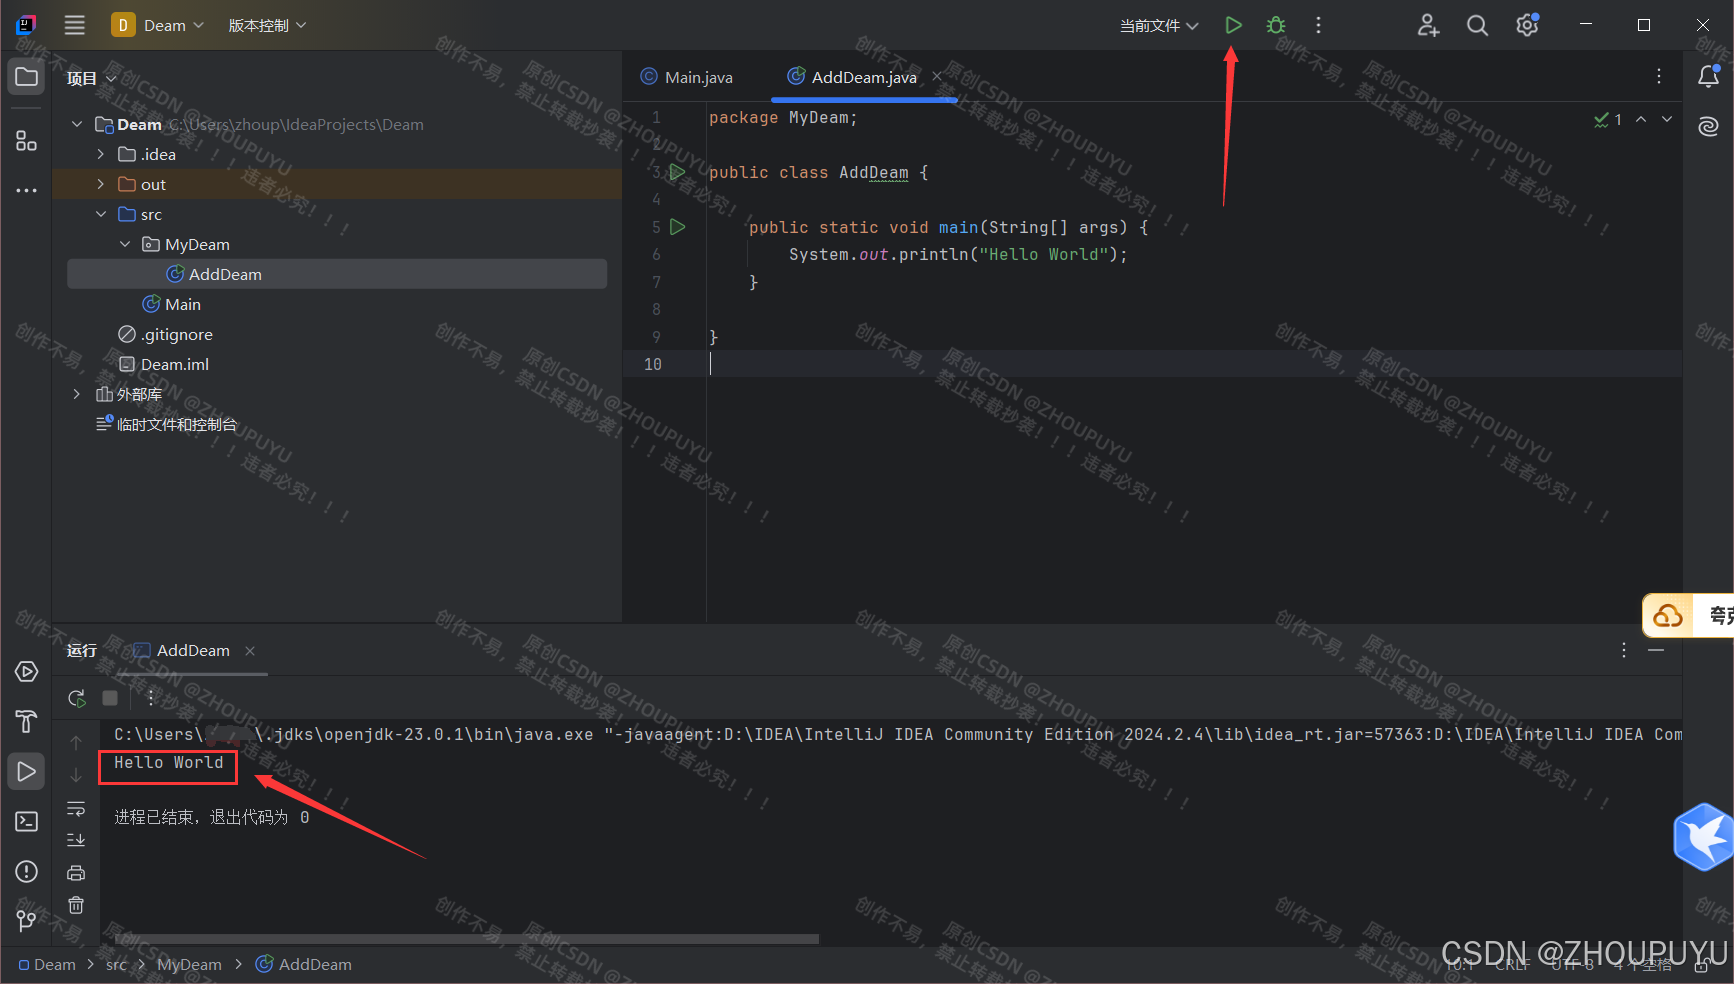
Task: Open the Git version control tool window
Action: [27, 921]
